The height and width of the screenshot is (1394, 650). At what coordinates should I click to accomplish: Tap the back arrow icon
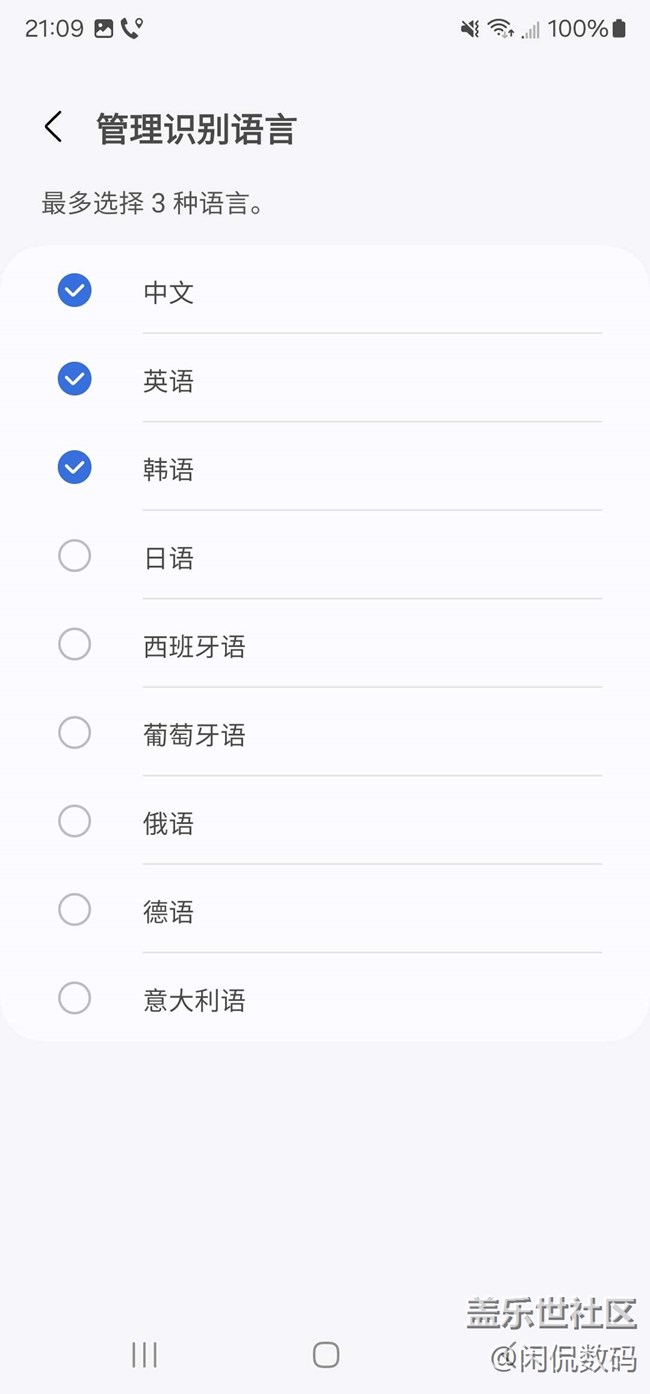coord(54,128)
